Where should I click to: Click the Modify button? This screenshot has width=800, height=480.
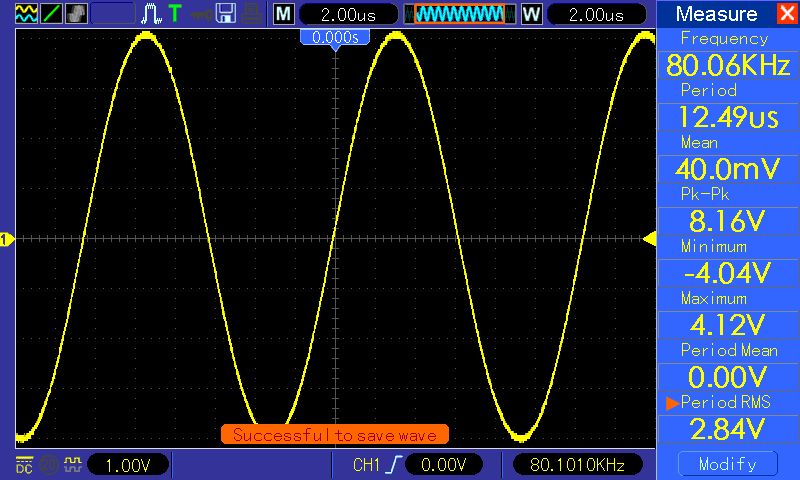[x=728, y=464]
